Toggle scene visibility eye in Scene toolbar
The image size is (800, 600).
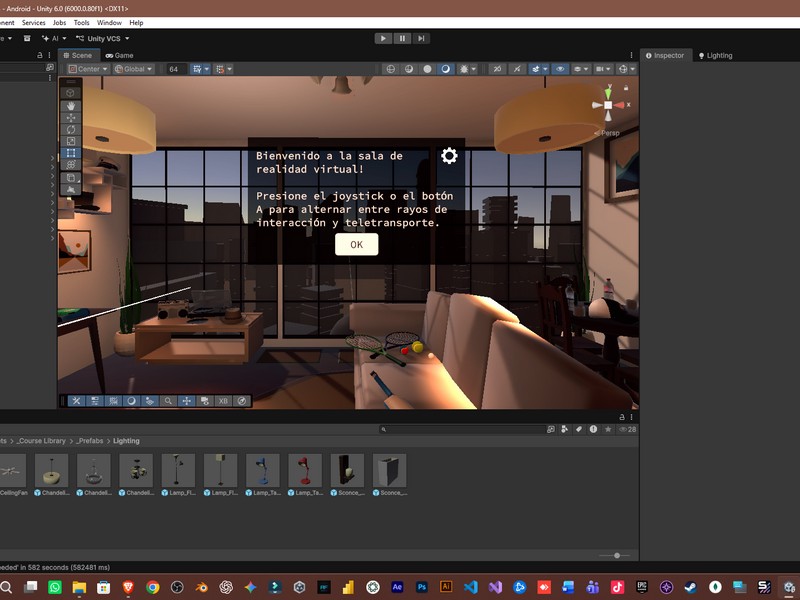(x=560, y=69)
